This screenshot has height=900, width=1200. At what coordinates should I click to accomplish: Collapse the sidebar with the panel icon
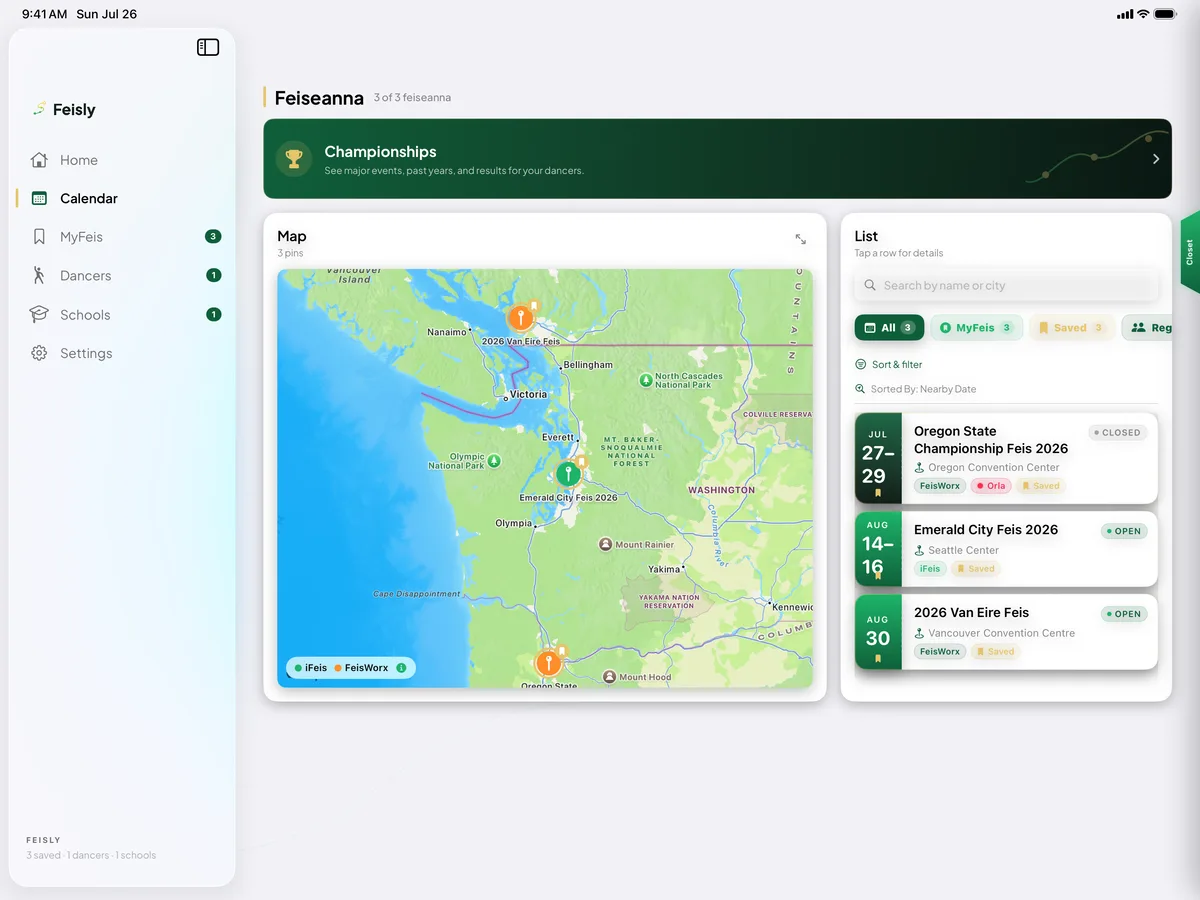tap(208, 47)
